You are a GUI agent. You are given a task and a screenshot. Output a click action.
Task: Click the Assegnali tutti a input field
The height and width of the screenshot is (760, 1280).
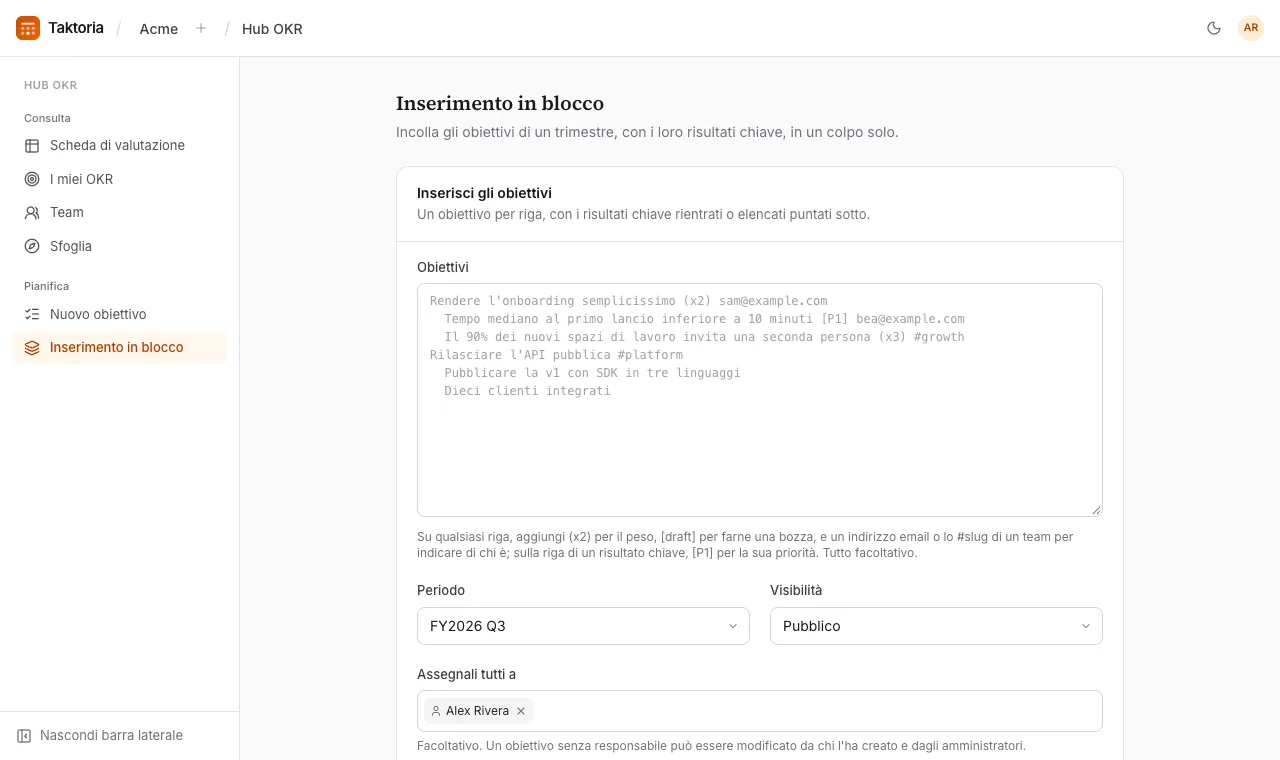(x=760, y=711)
